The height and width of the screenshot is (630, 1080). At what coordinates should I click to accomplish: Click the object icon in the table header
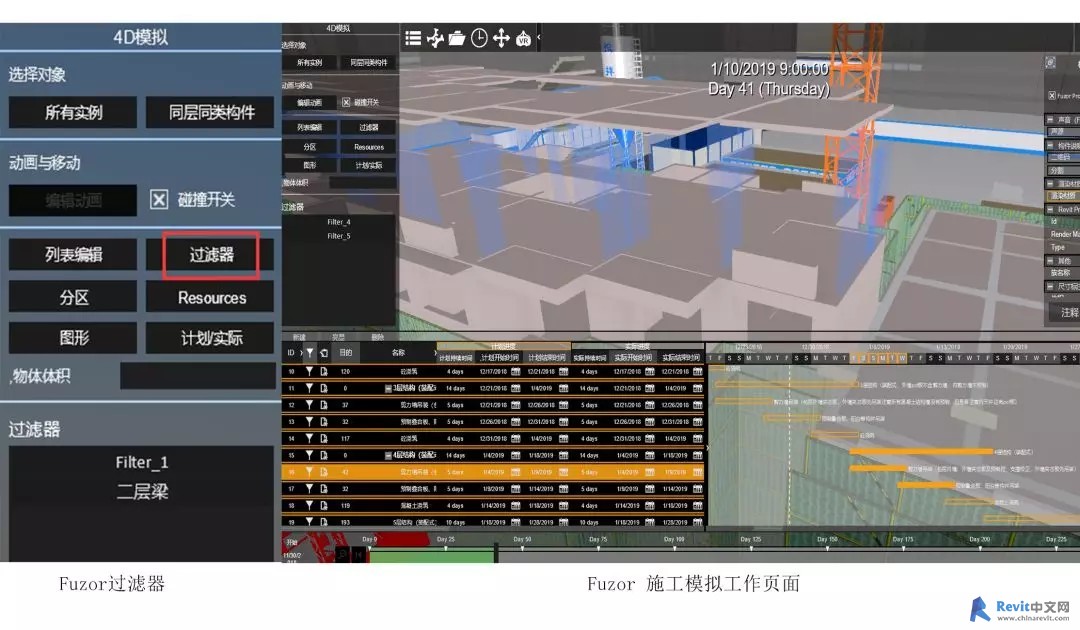coord(324,353)
